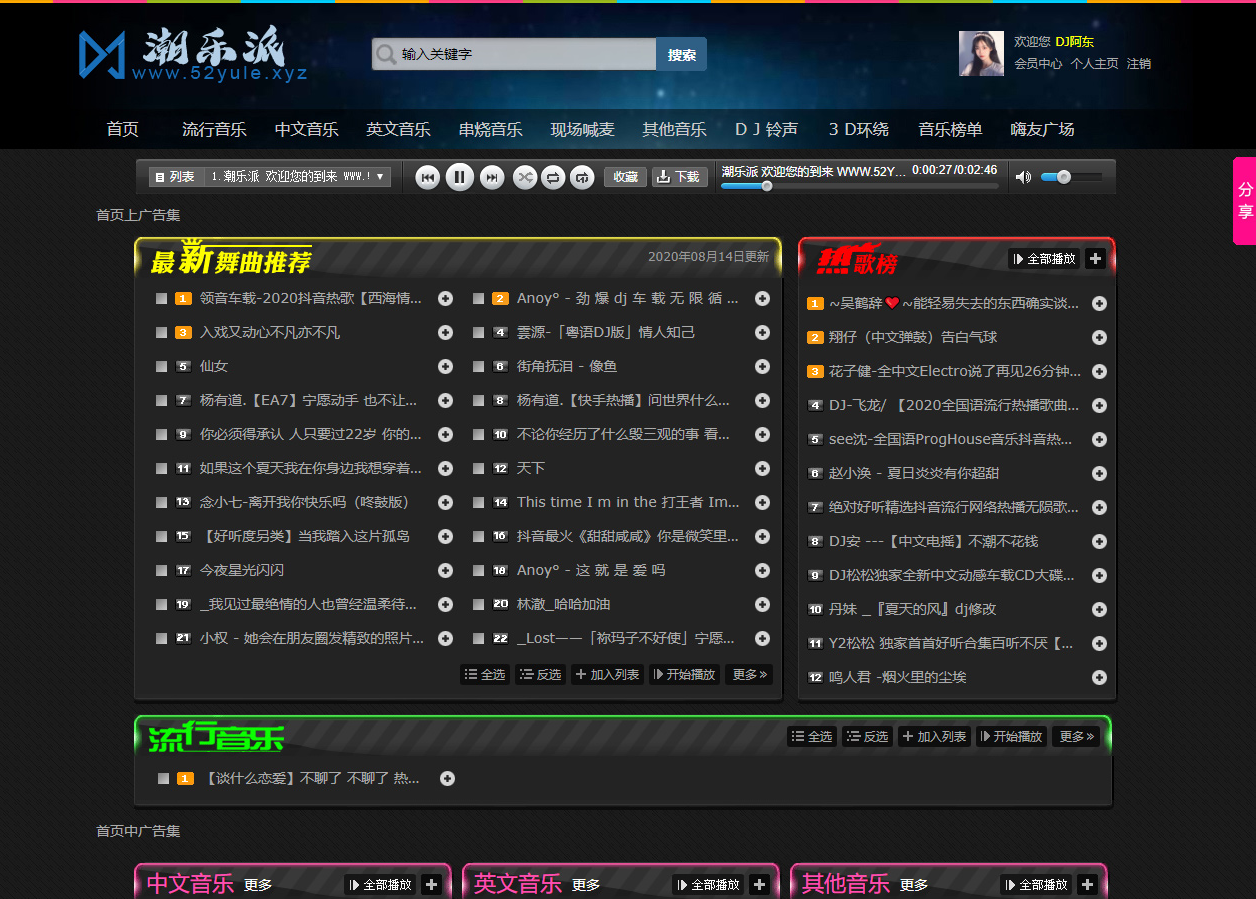Screen dimensions: 1256x899
Task: Add song 仙女 with its plus icon
Action: (x=445, y=367)
